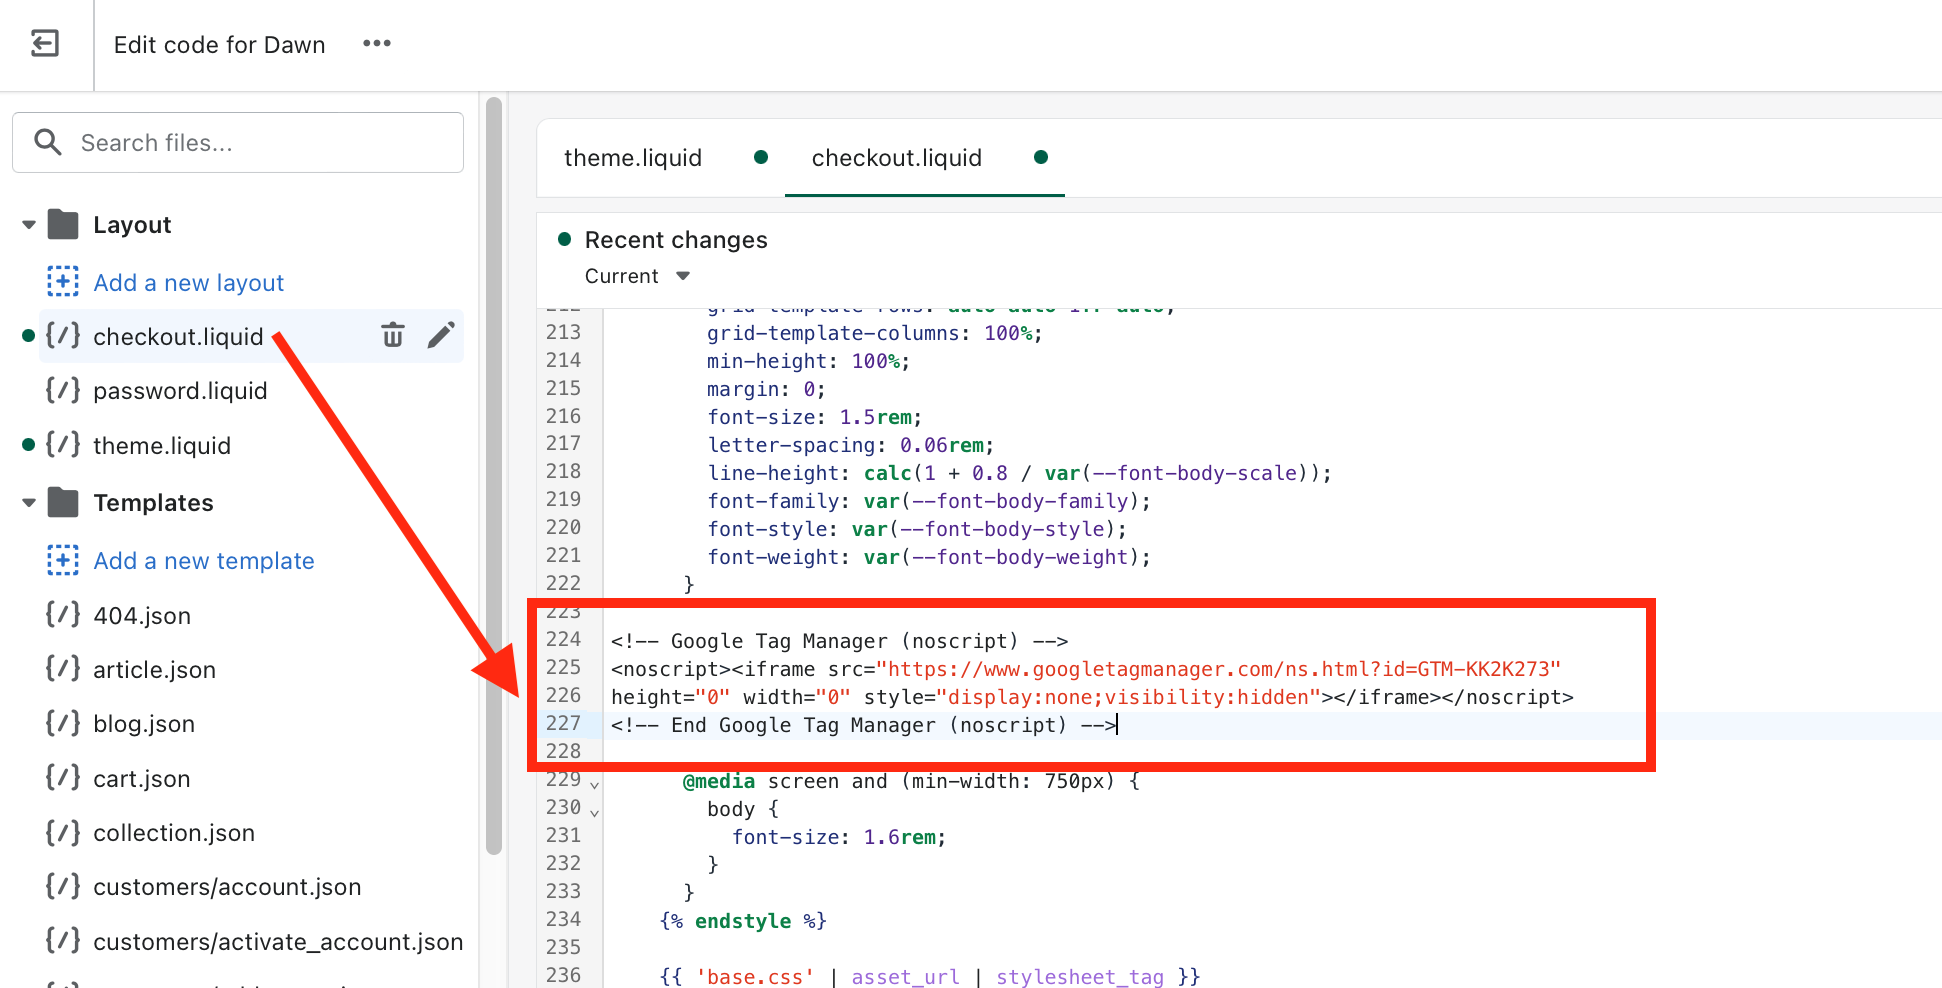
Task: Delete checkout.liquid with trash icon
Action: (393, 335)
